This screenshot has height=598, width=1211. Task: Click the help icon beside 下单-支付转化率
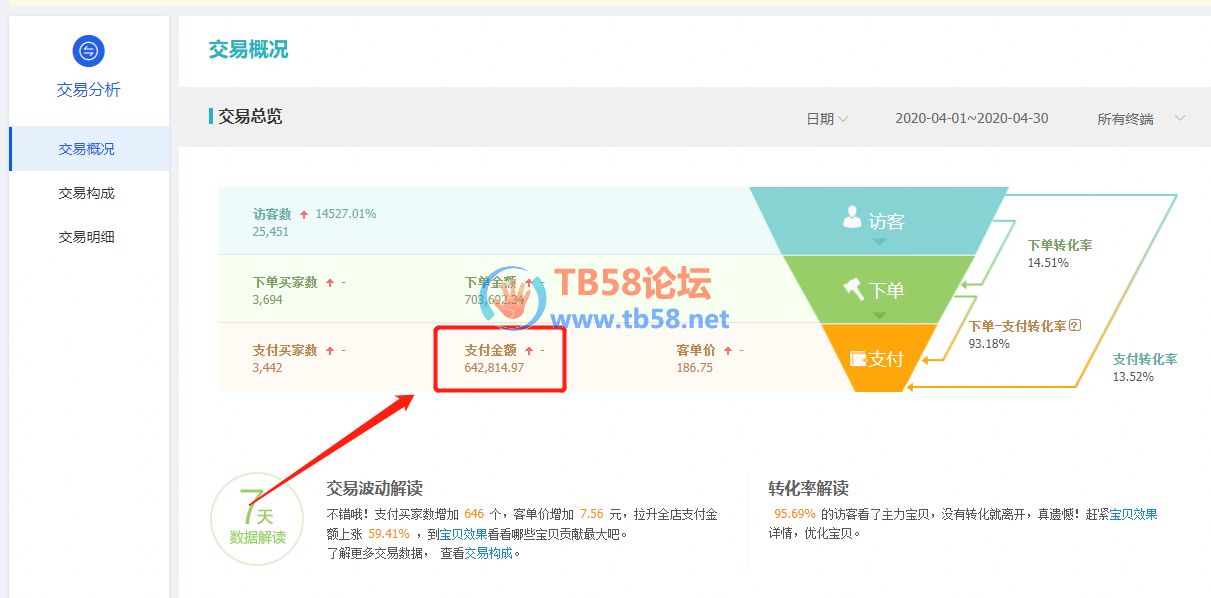tap(1075, 325)
